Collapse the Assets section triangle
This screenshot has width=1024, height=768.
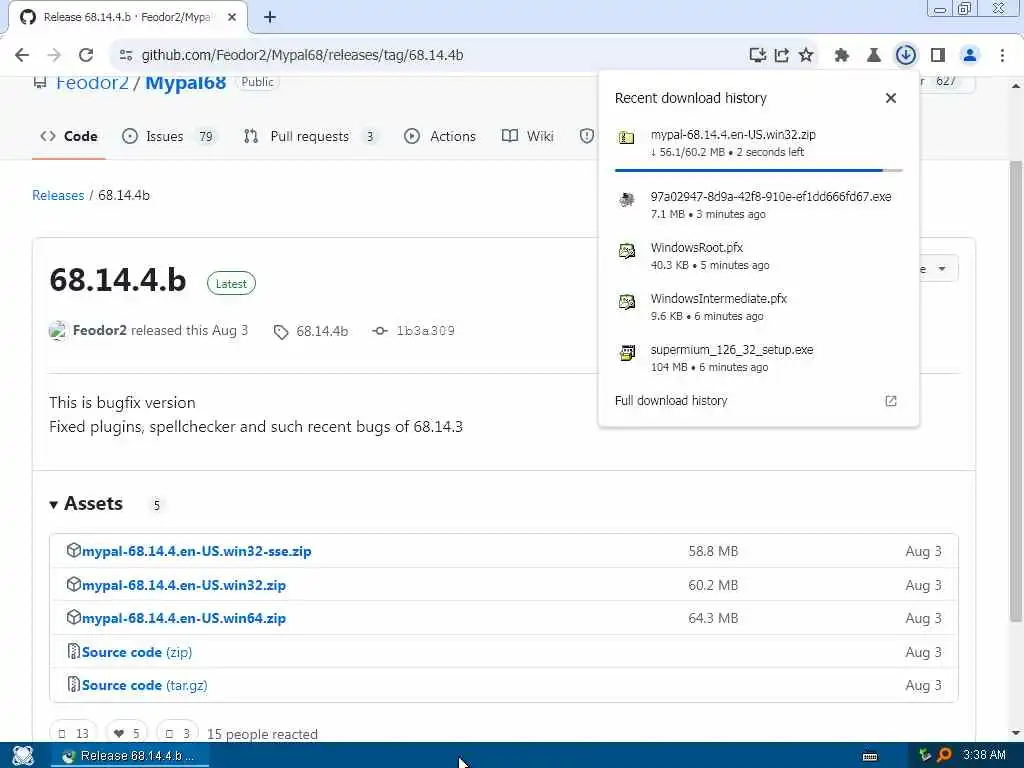[54, 504]
